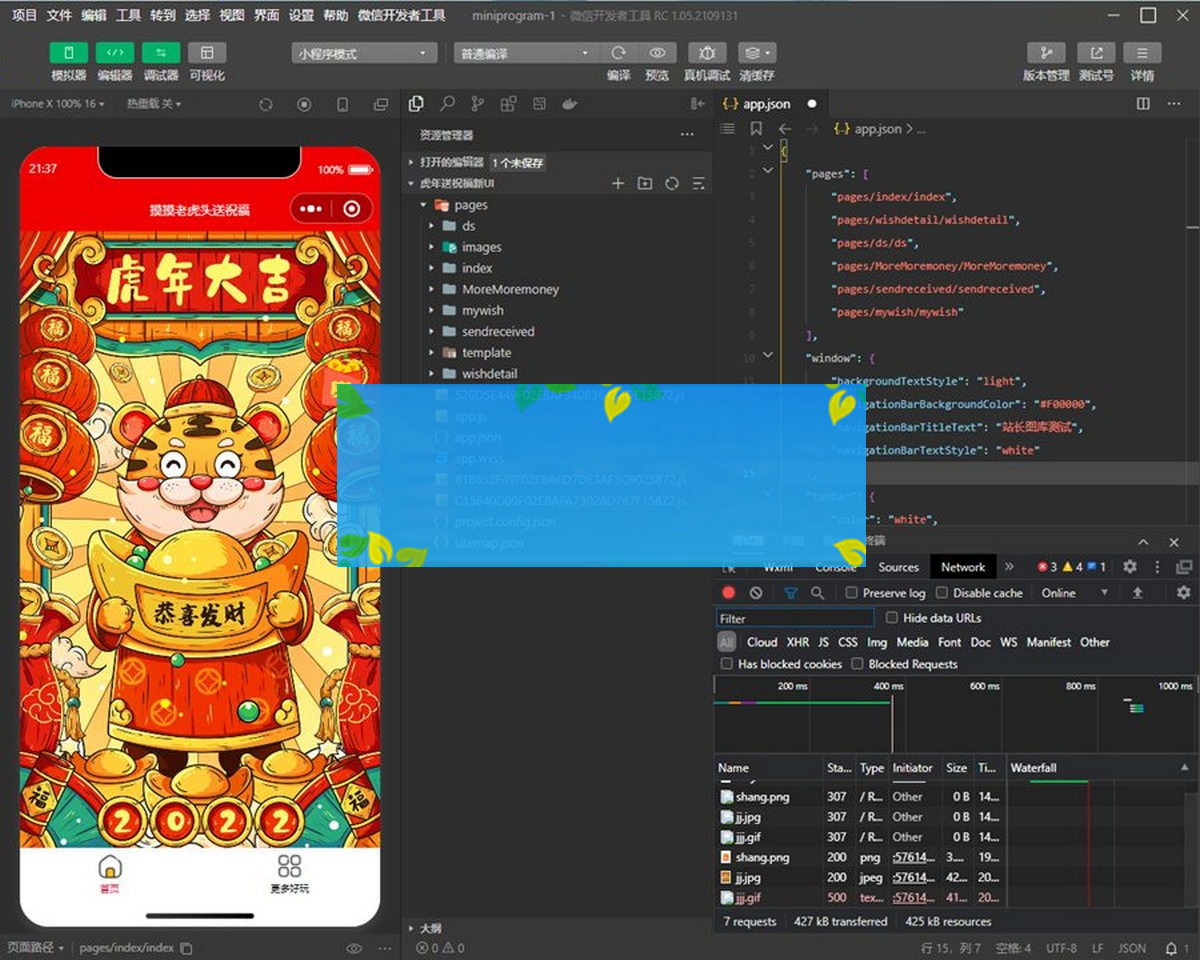Switch to the Sources devtools tab
Screen dimensions: 1200x960
coord(898,567)
